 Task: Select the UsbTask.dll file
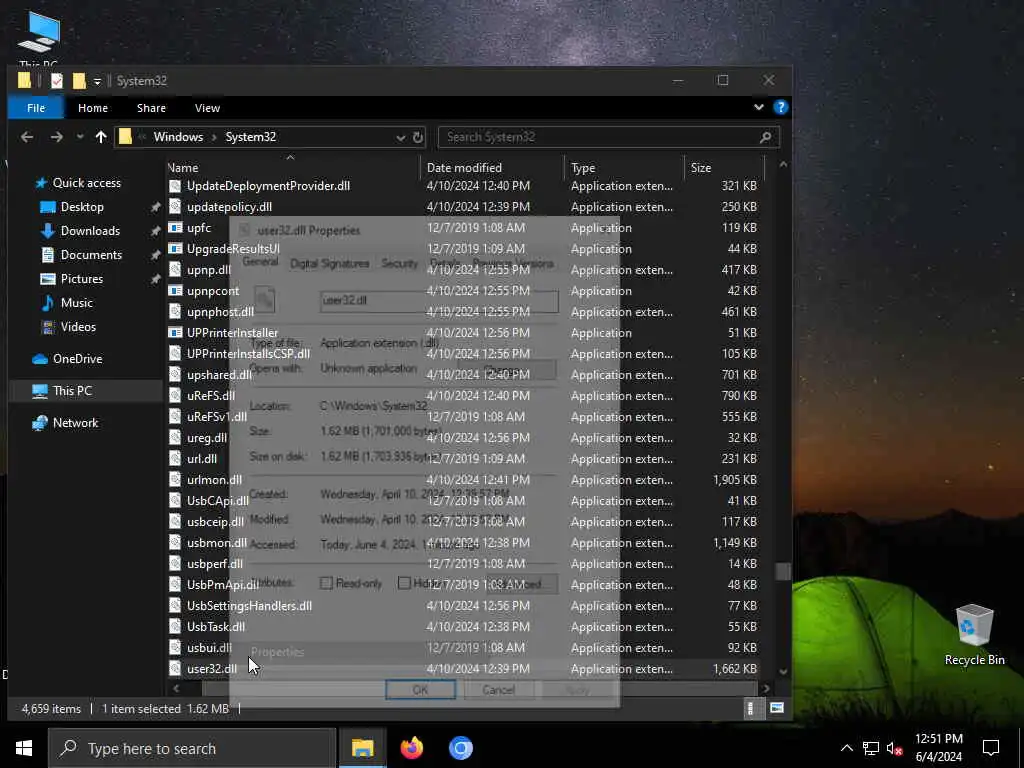click(x=216, y=627)
